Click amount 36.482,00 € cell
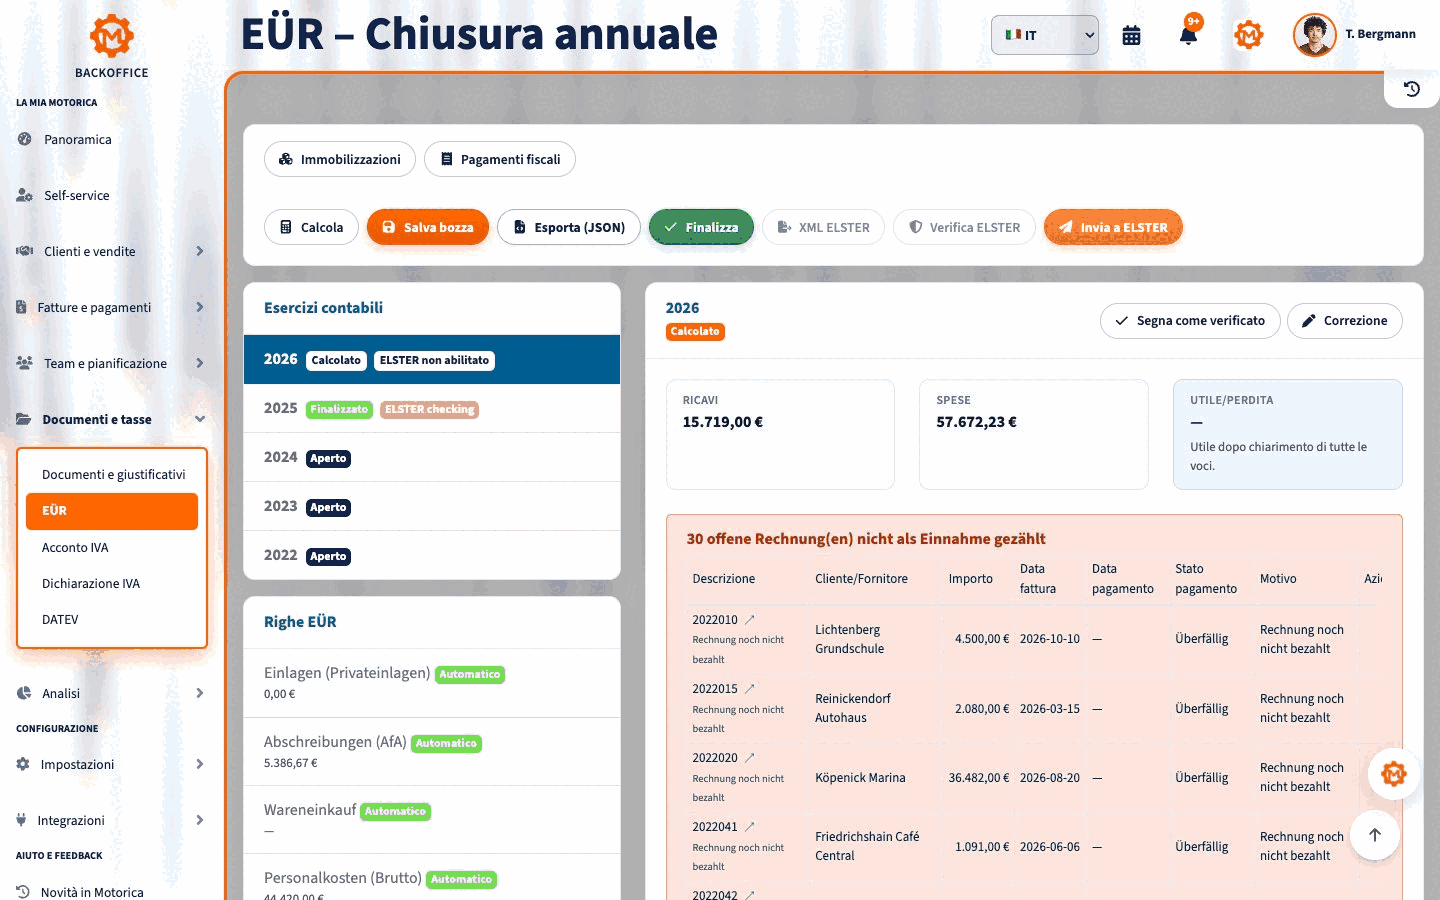1440x900 pixels. pyautogui.click(x=978, y=777)
